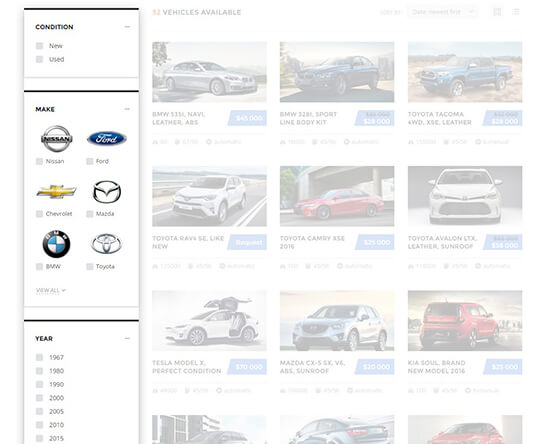Open the Sort By dropdown
The image size is (545, 444).
[x=442, y=12]
